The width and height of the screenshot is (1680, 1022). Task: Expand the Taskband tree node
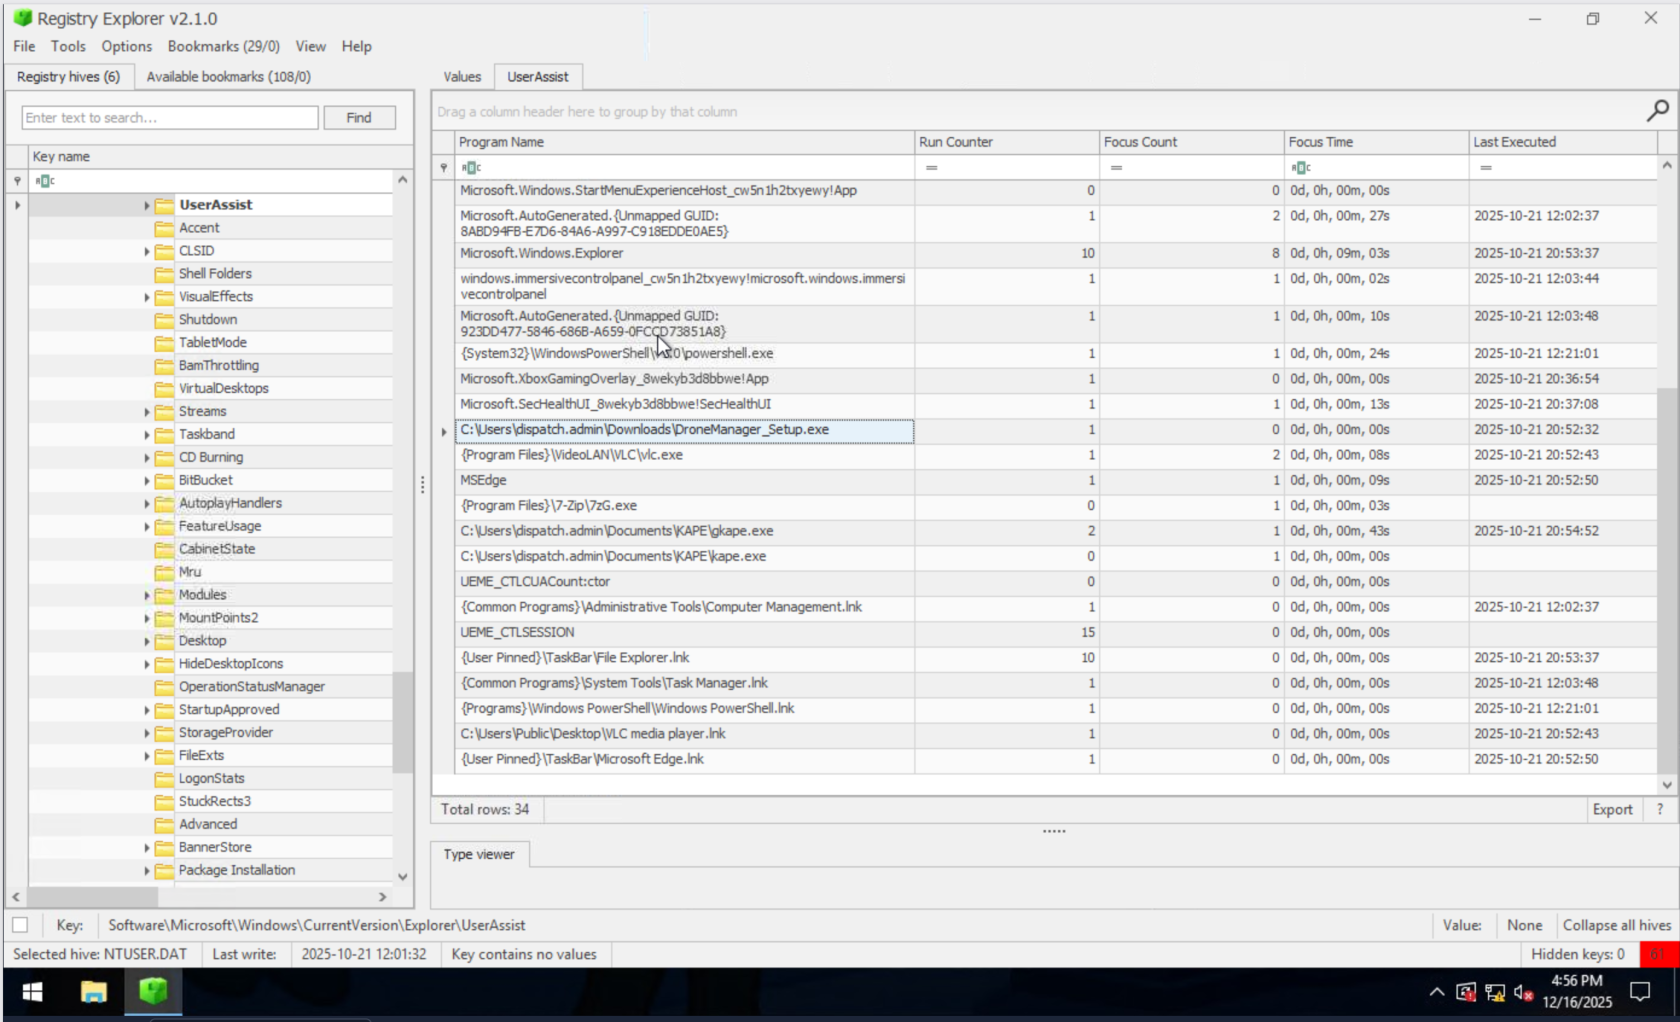pyautogui.click(x=146, y=435)
